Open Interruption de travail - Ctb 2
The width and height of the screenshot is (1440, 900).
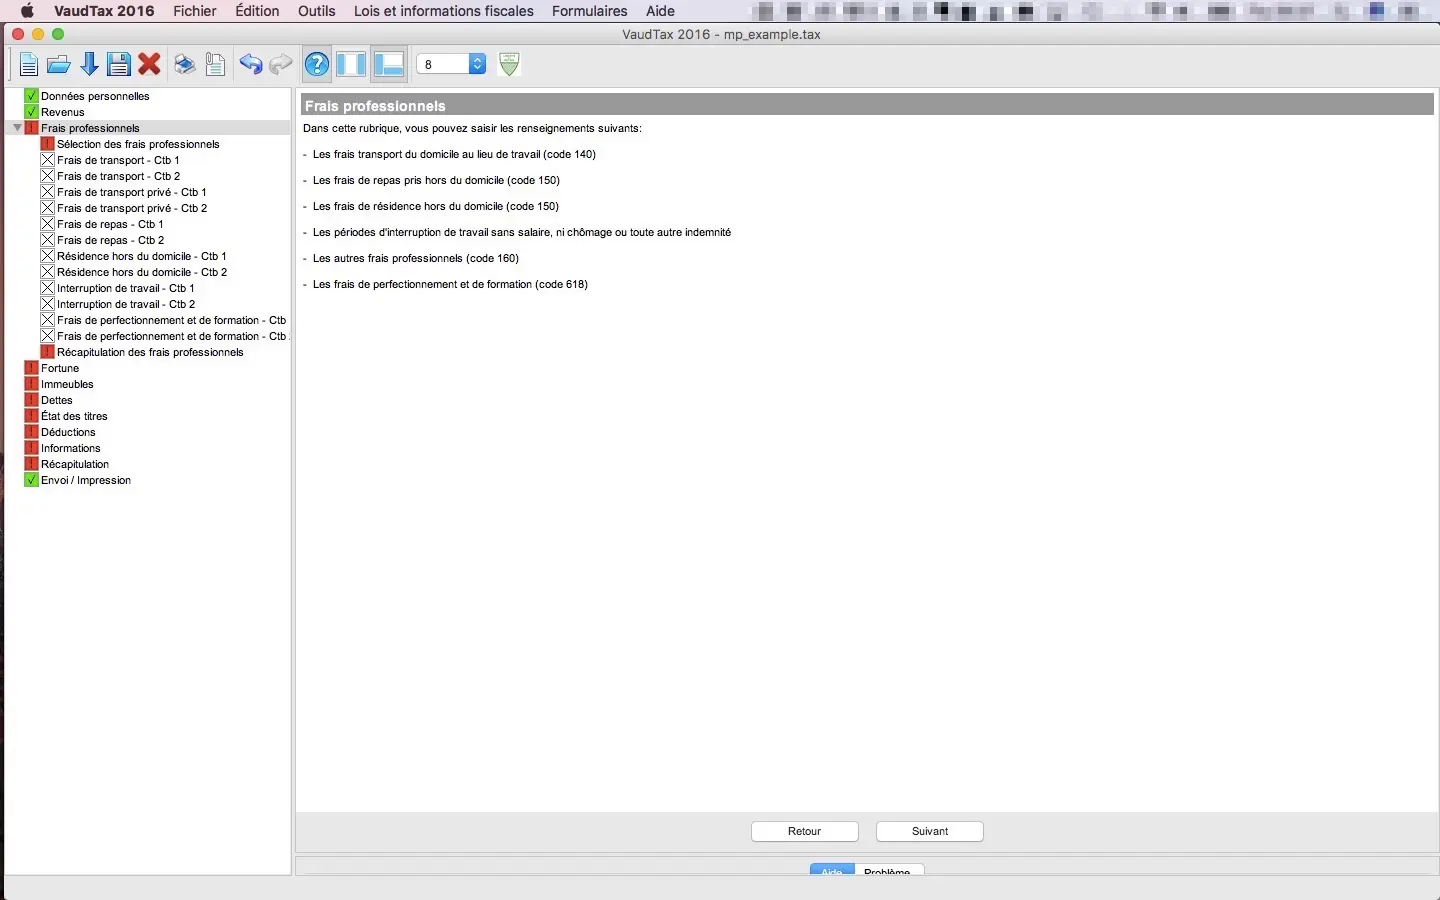pyautogui.click(x=126, y=304)
